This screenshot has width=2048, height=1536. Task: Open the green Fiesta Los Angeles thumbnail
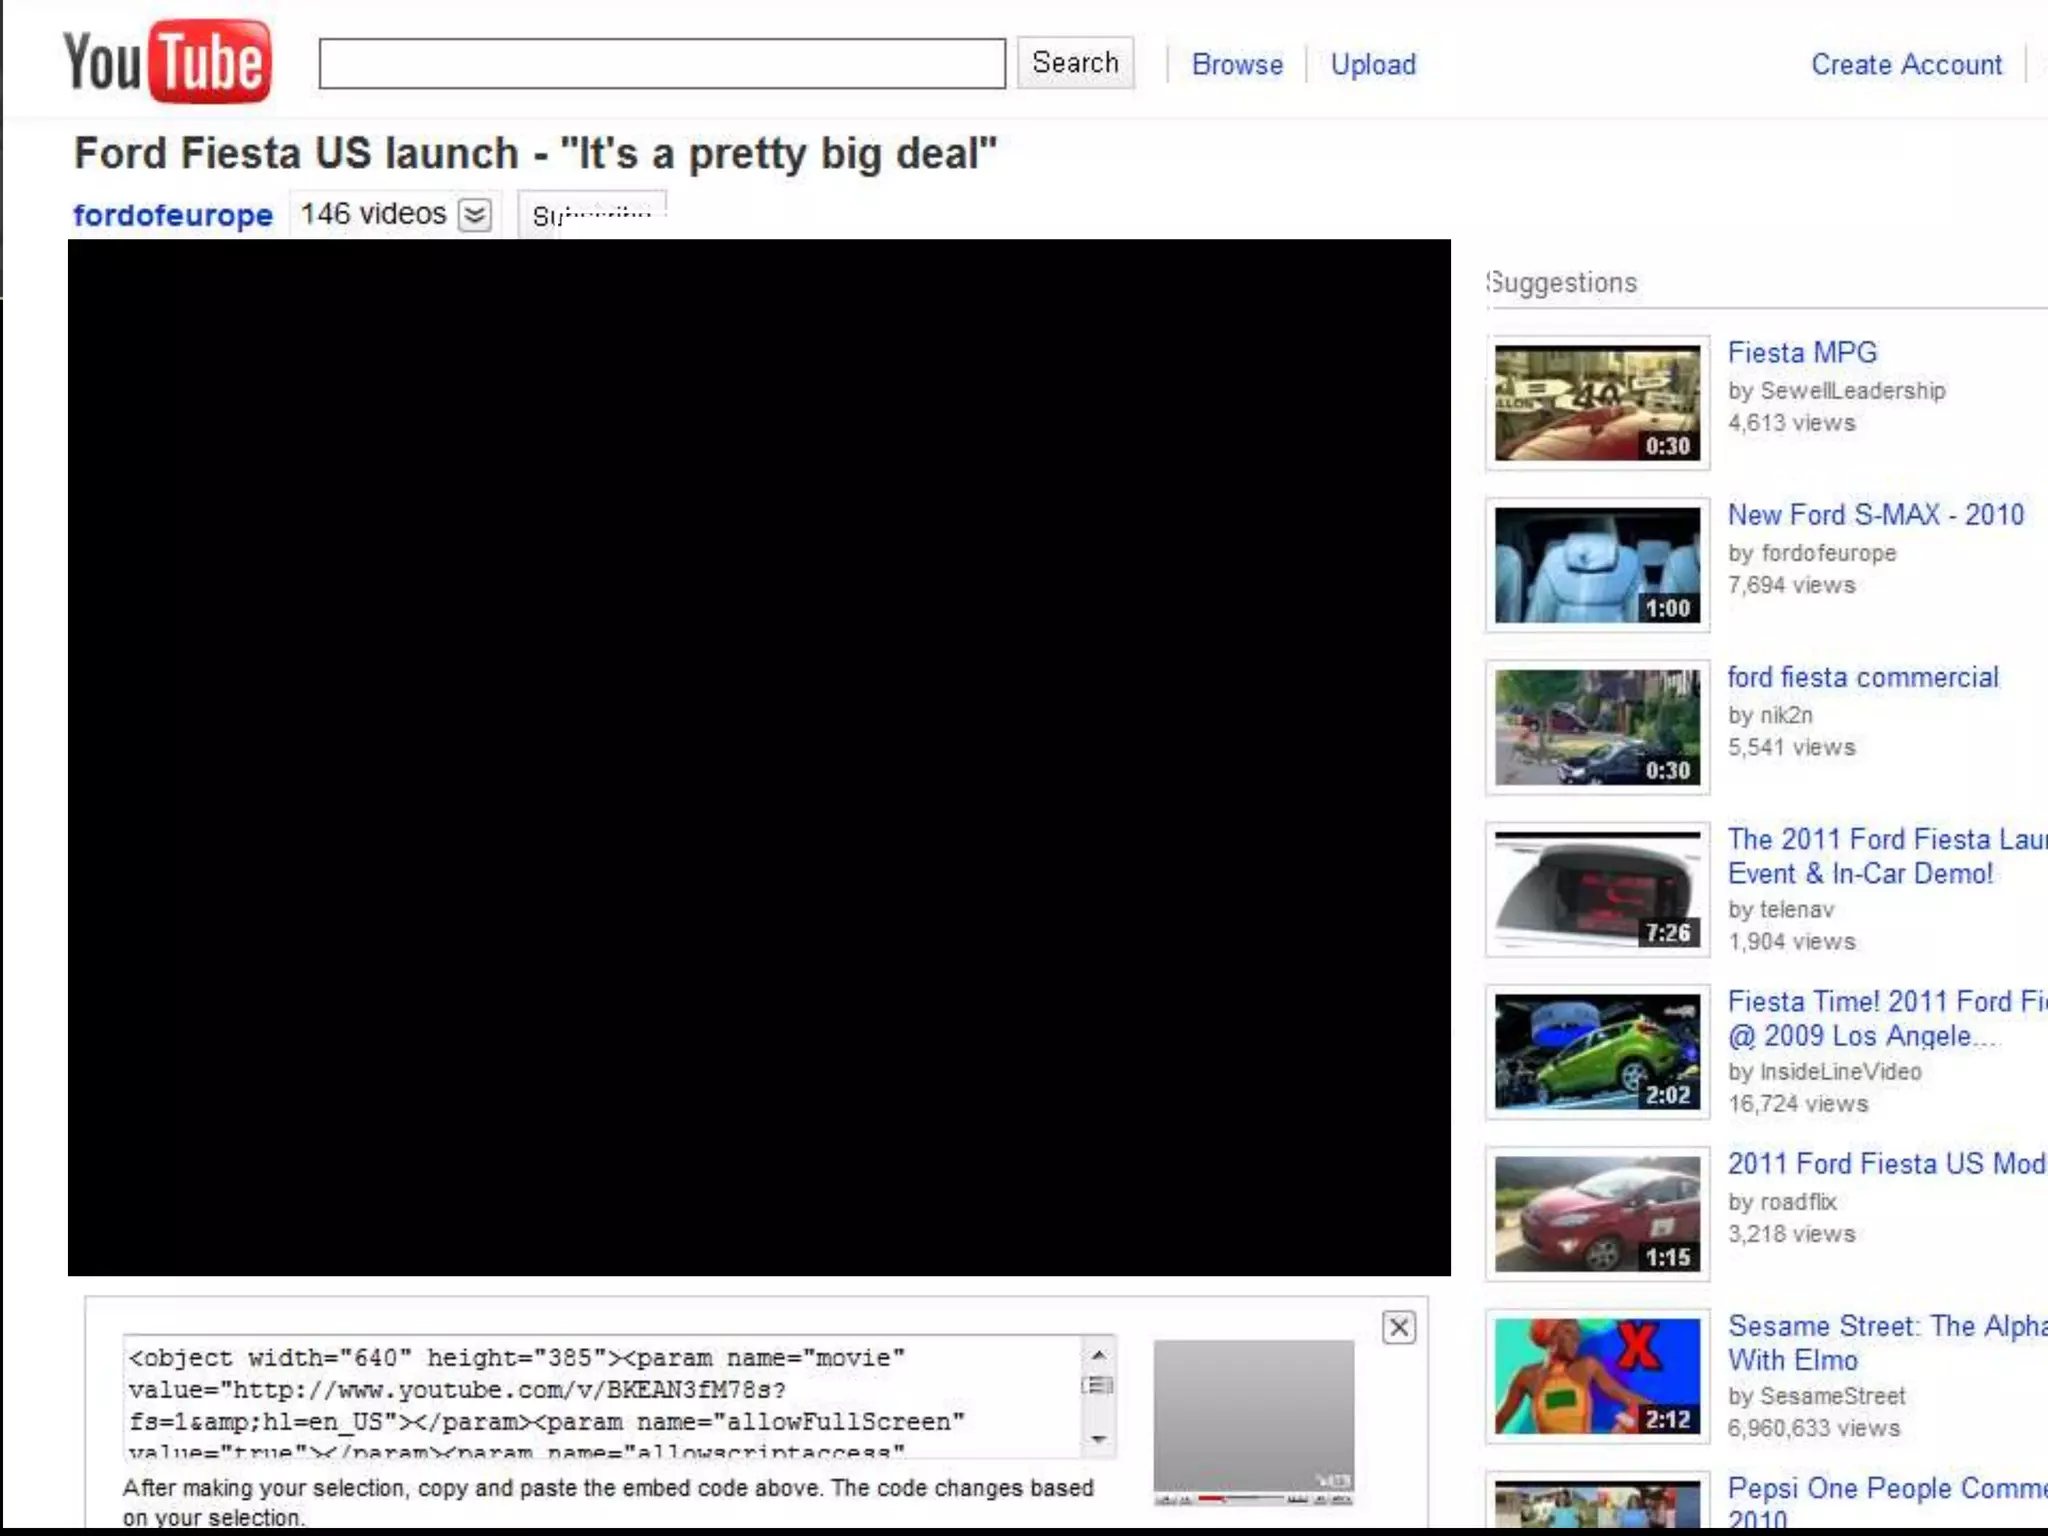(x=1597, y=1051)
